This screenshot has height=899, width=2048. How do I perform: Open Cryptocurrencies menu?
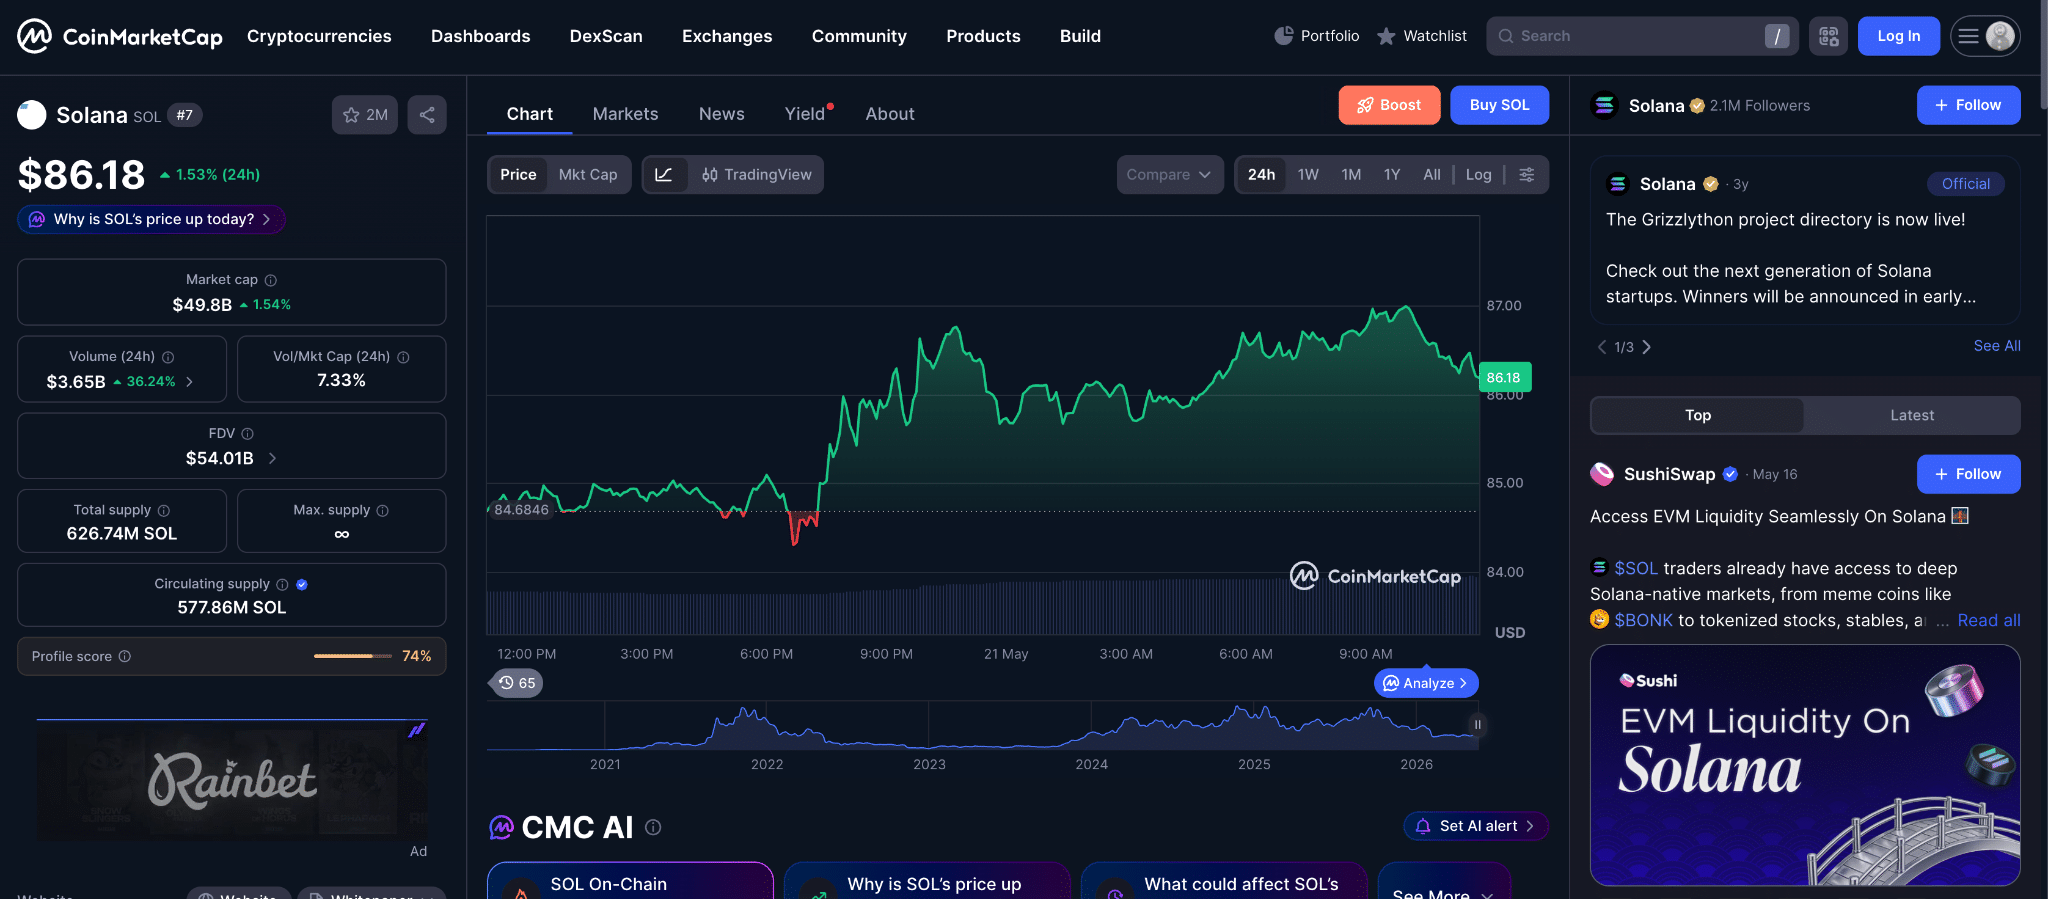pos(319,36)
